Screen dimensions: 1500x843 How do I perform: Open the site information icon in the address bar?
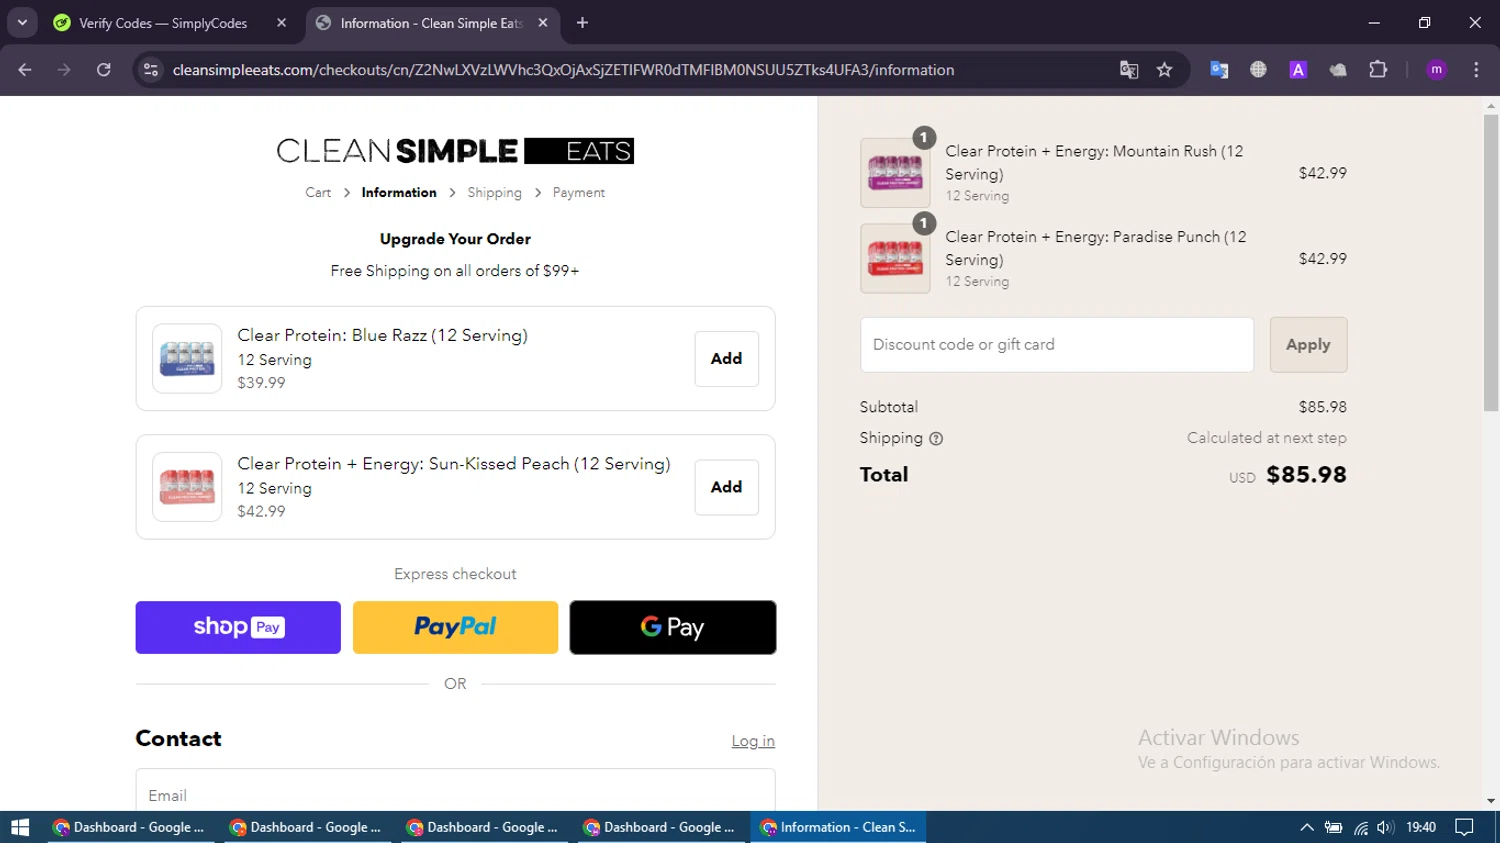151,70
